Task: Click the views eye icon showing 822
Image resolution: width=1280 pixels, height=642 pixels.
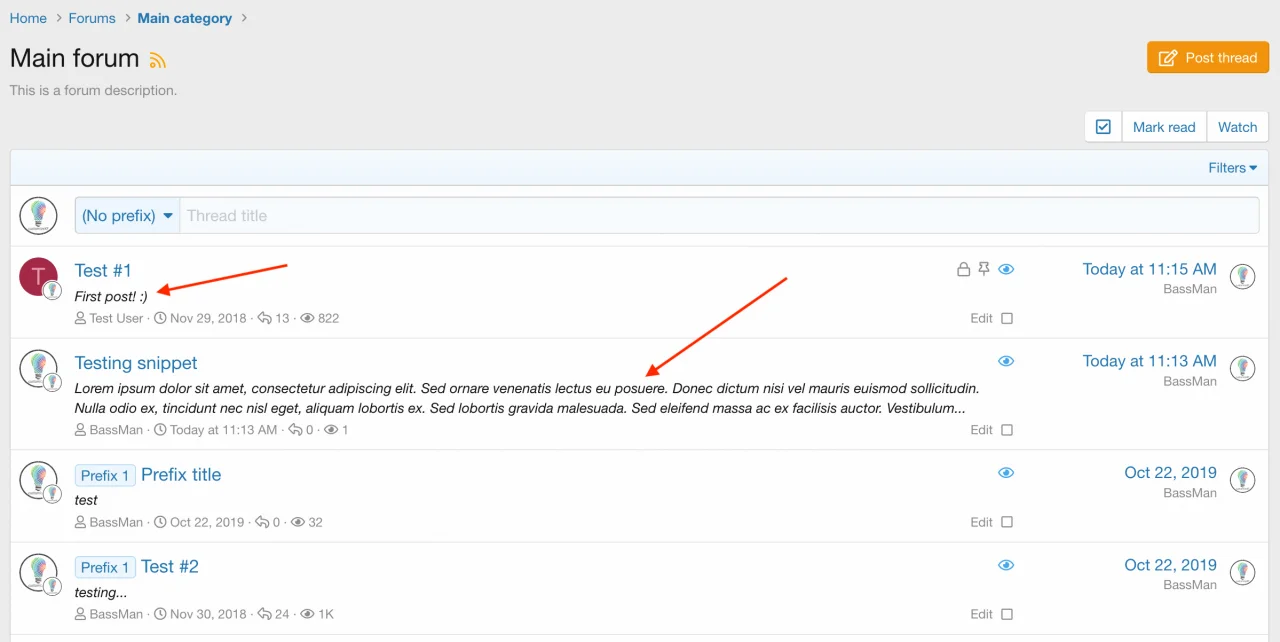Action: point(309,318)
